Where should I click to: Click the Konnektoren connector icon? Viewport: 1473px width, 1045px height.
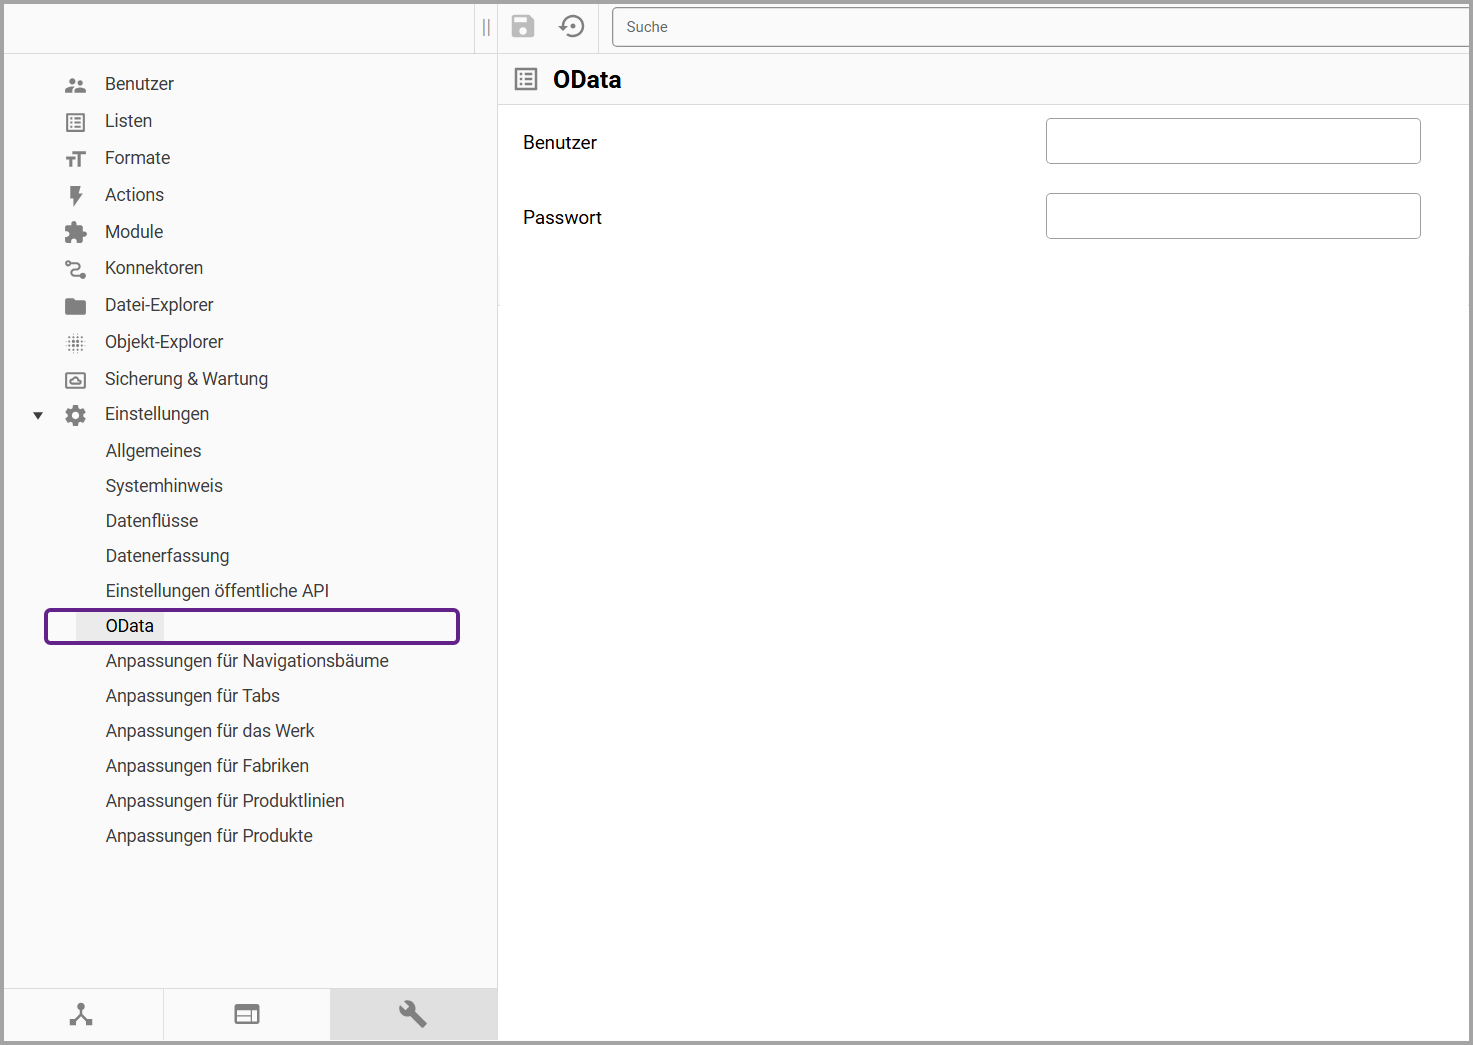pyautogui.click(x=76, y=269)
